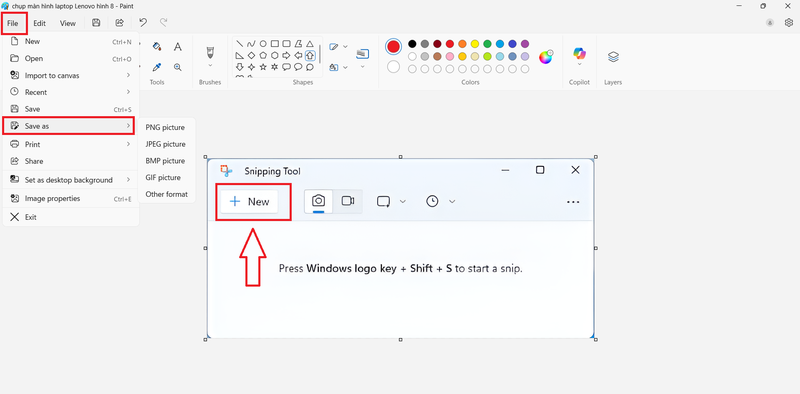Viewport: 800px width, 394px height.
Task: Pick the Rounded rectangle shape
Action: coord(287,44)
